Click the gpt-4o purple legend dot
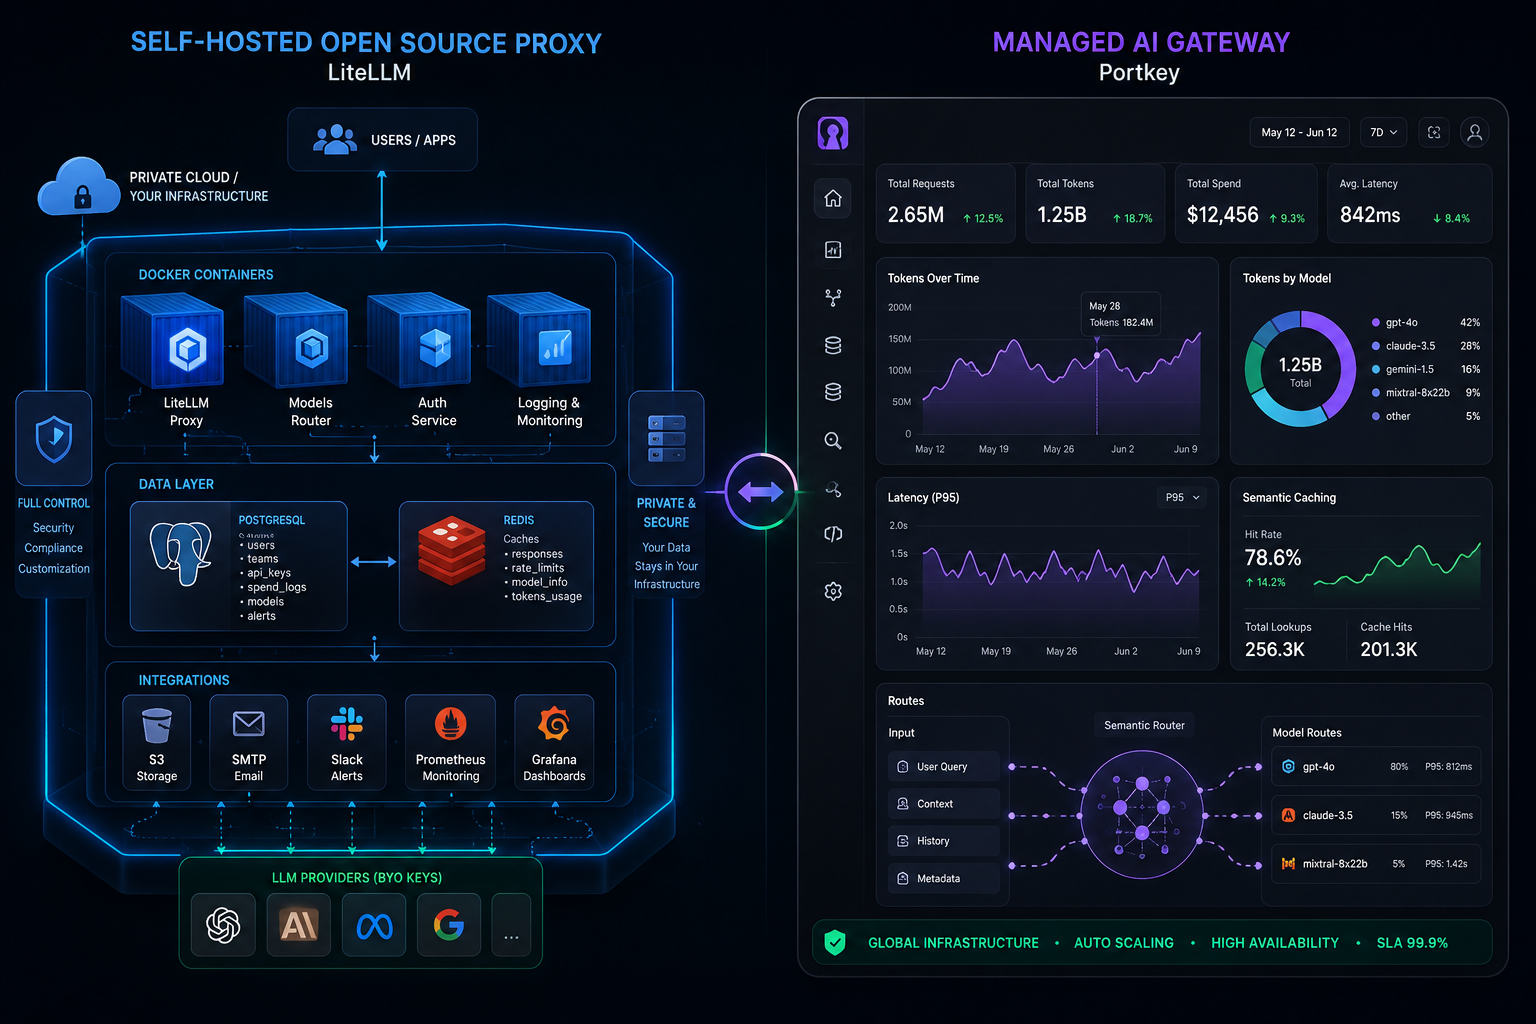 pos(1376,323)
